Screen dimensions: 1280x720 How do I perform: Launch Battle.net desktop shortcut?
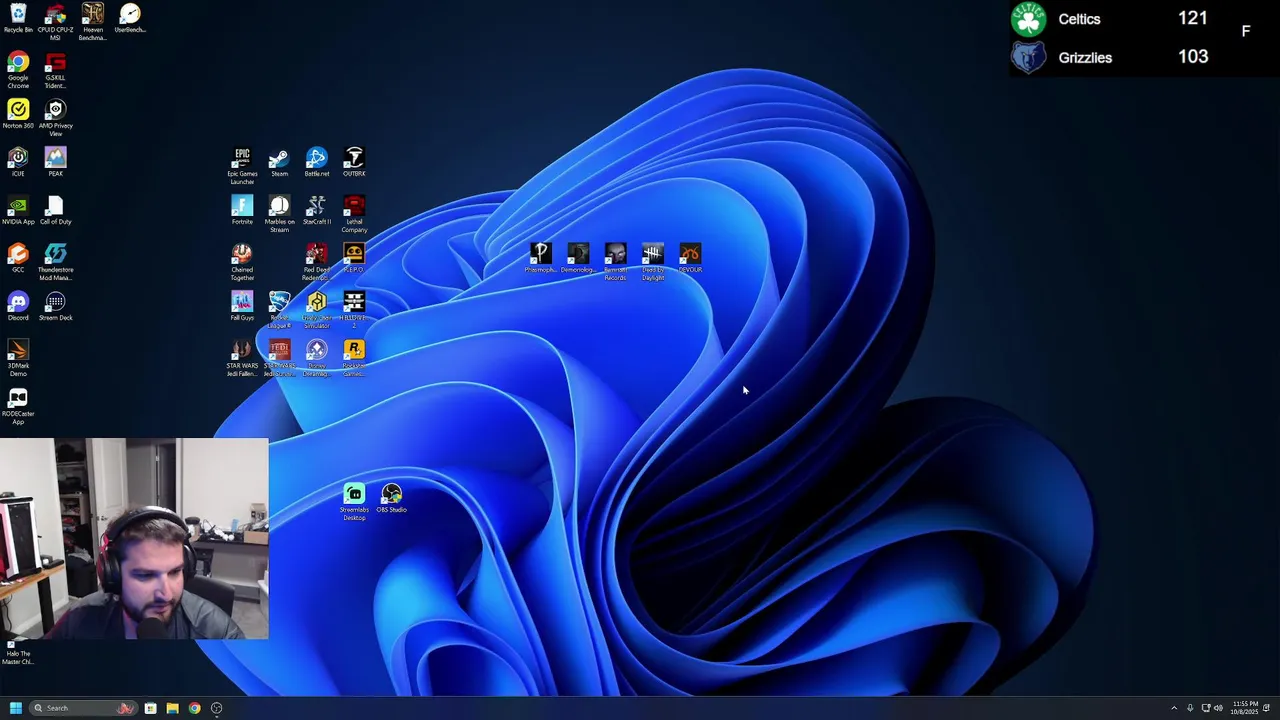click(x=317, y=162)
